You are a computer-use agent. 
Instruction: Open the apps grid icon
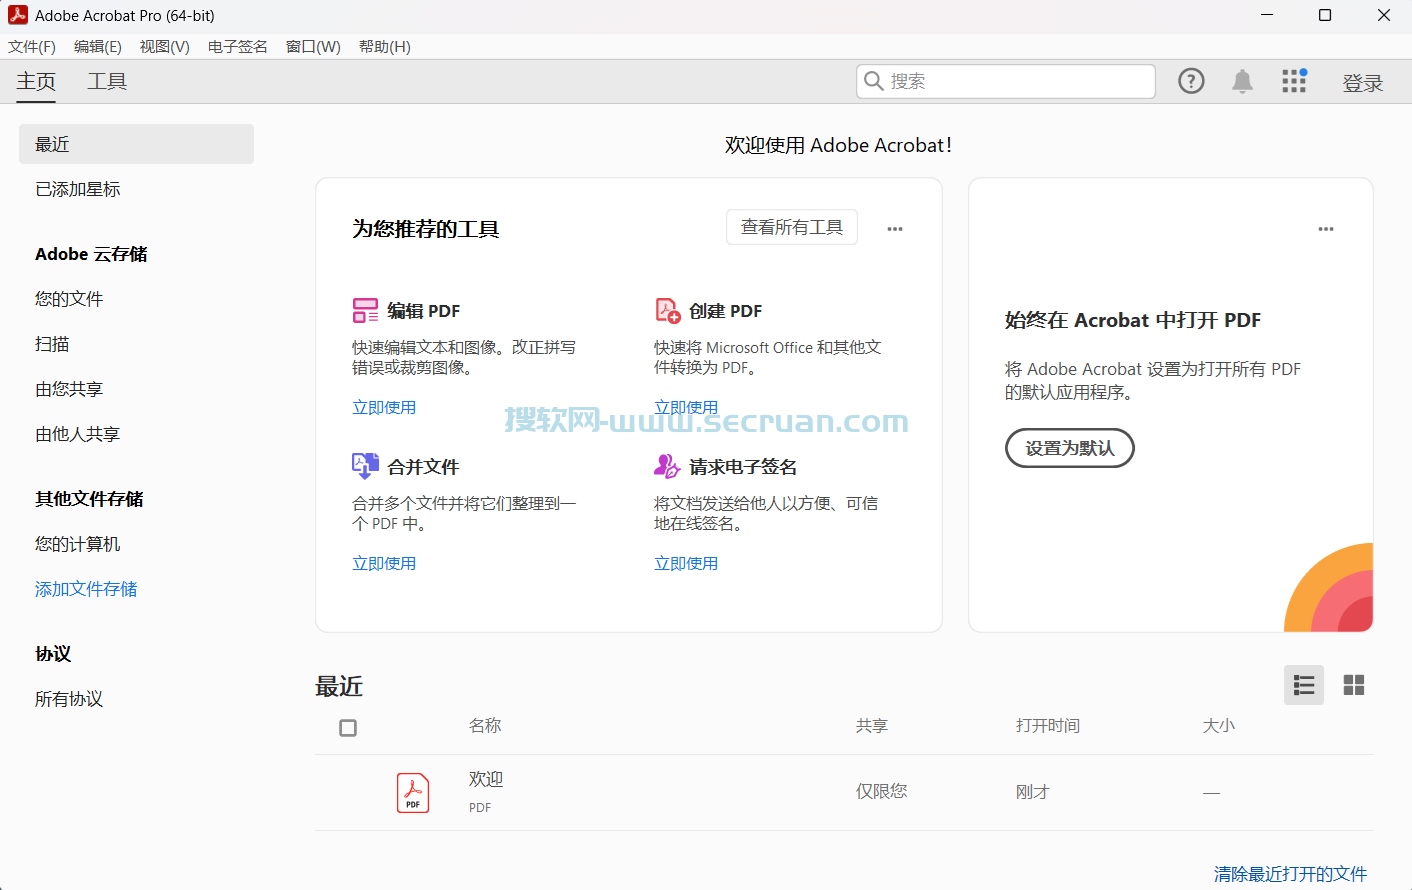point(1294,81)
